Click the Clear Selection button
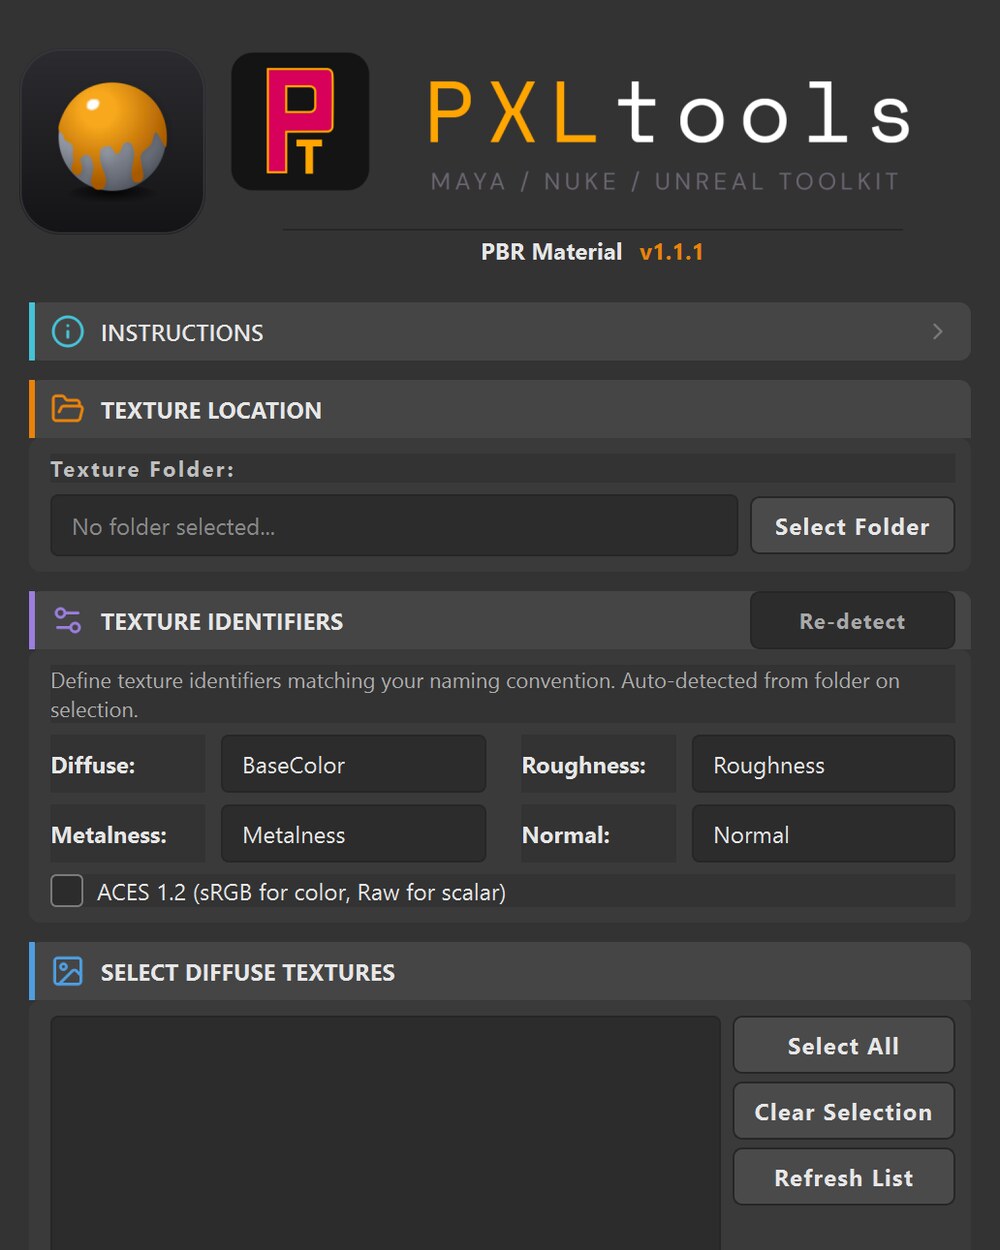Image resolution: width=1000 pixels, height=1250 pixels. [843, 1111]
